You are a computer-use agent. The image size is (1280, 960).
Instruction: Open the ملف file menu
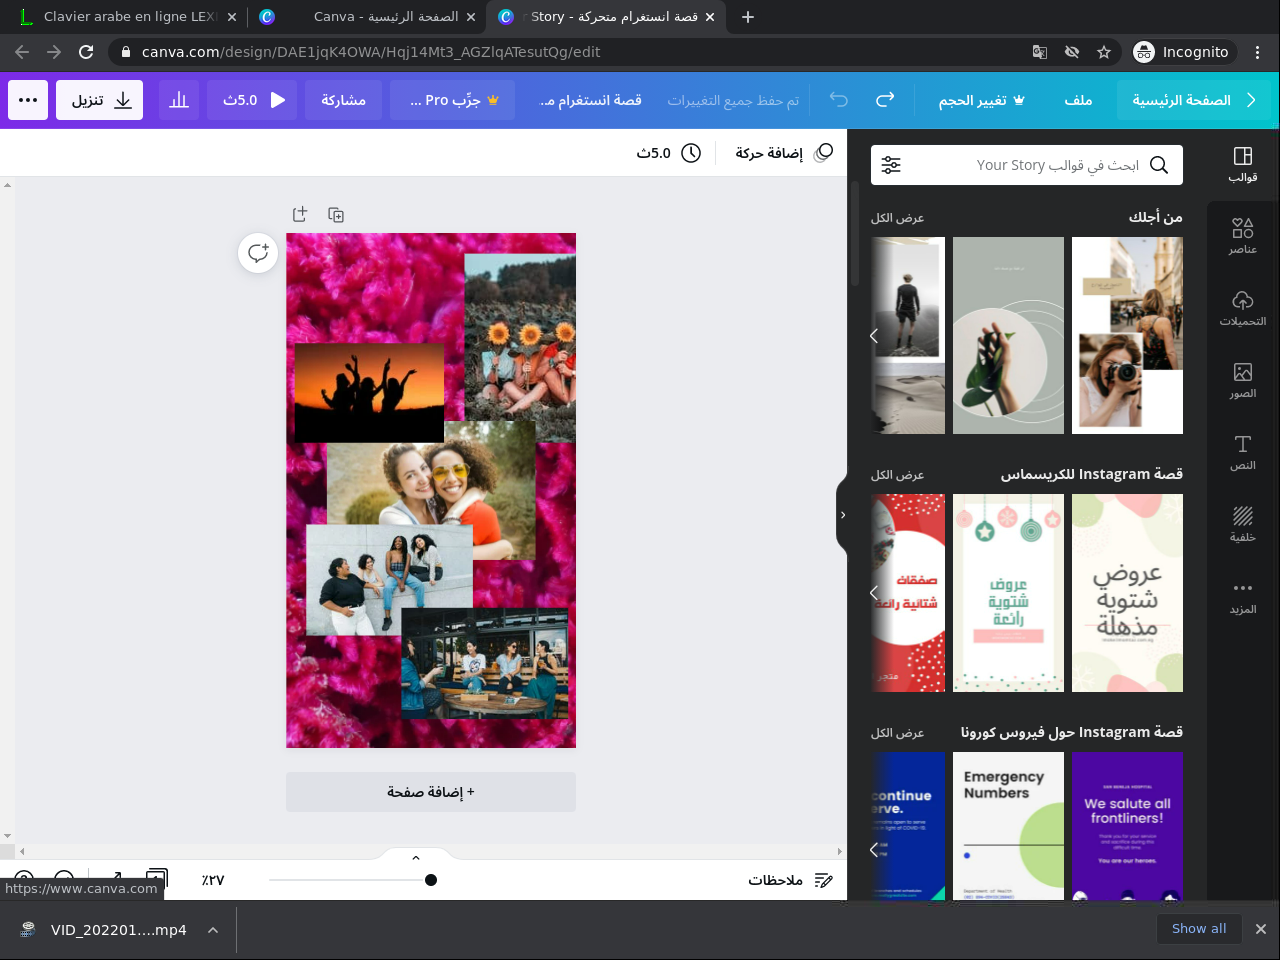point(1078,100)
